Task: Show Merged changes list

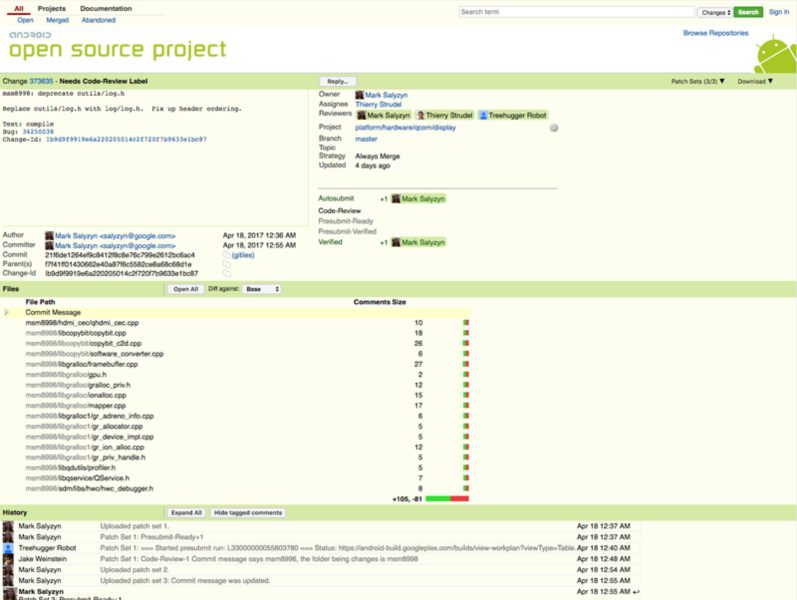Action: pos(57,20)
